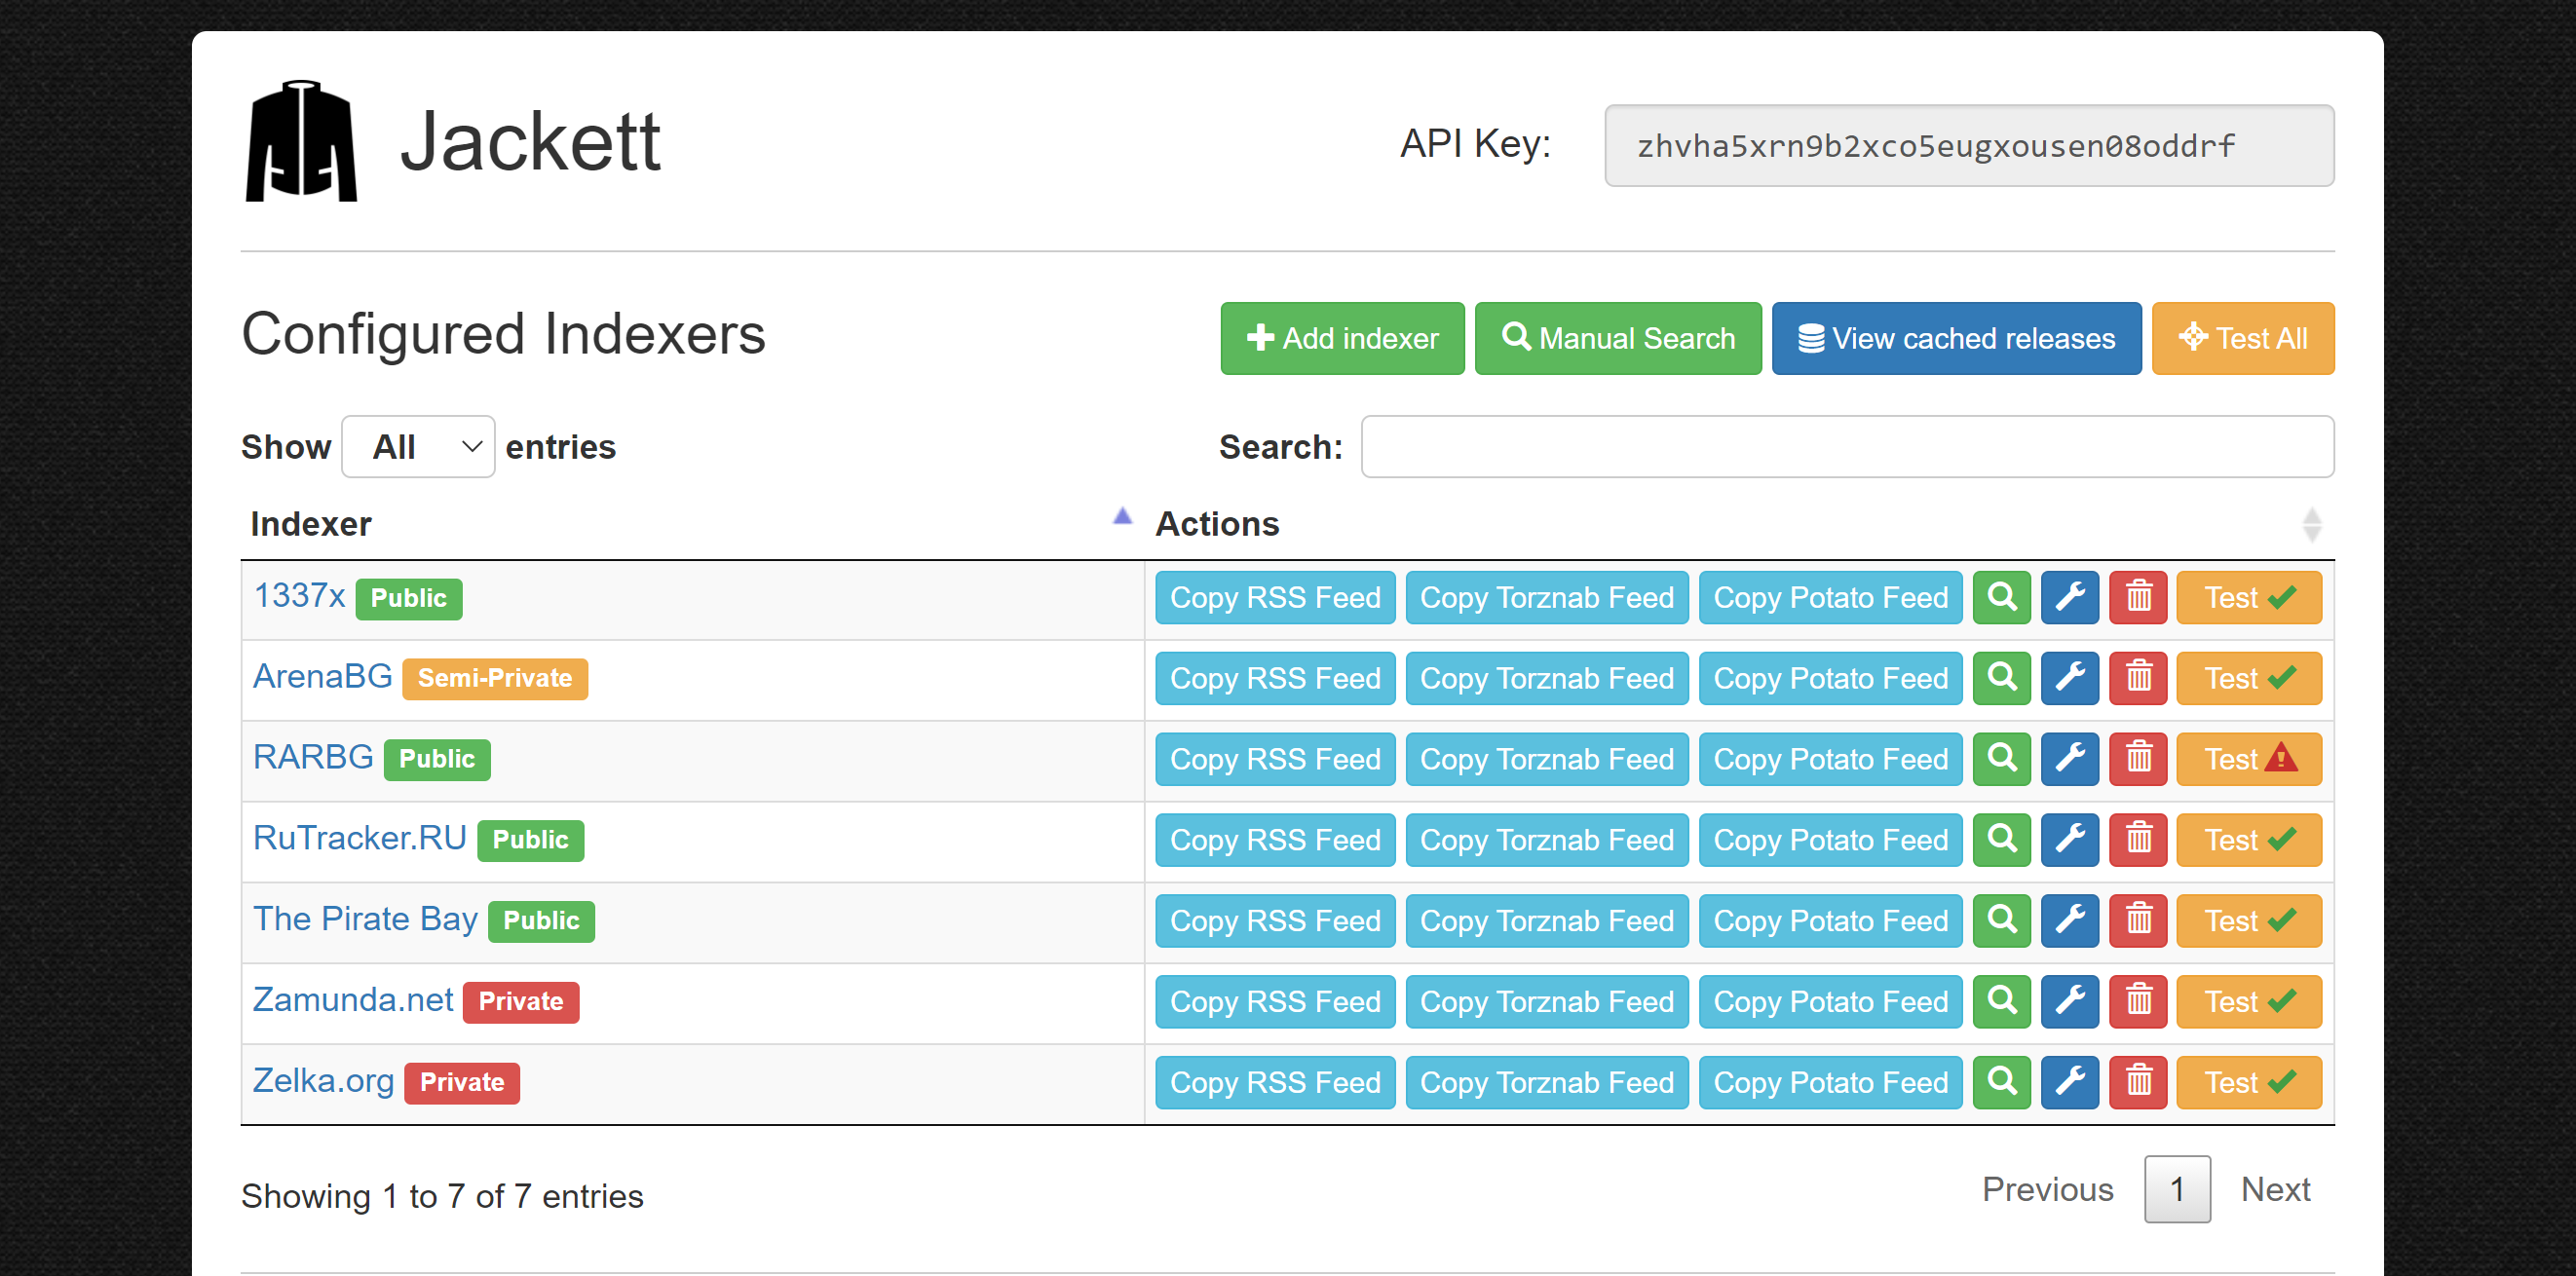Image resolution: width=2576 pixels, height=1276 pixels.
Task: Click the search icon for 1337x
Action: point(2001,597)
